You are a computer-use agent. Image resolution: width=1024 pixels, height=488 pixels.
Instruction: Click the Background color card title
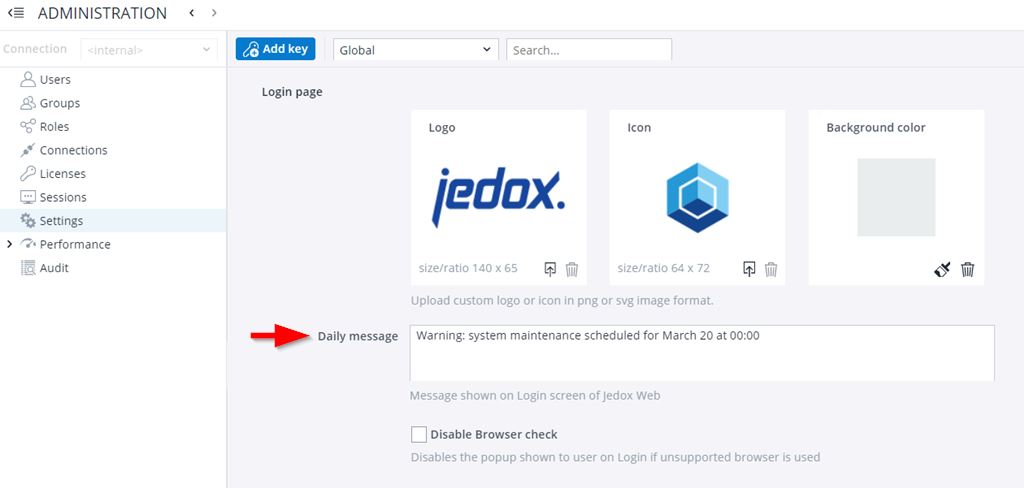(x=876, y=127)
